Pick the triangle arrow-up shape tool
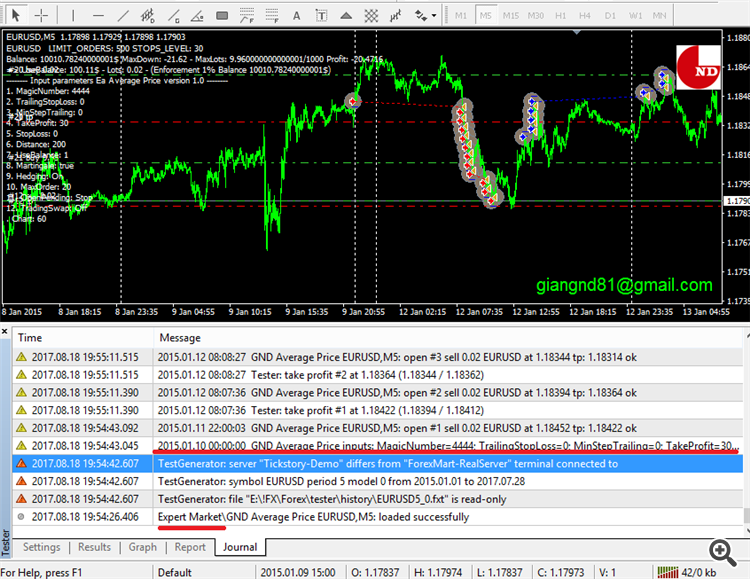This screenshot has height=579, width=750. (x=346, y=16)
